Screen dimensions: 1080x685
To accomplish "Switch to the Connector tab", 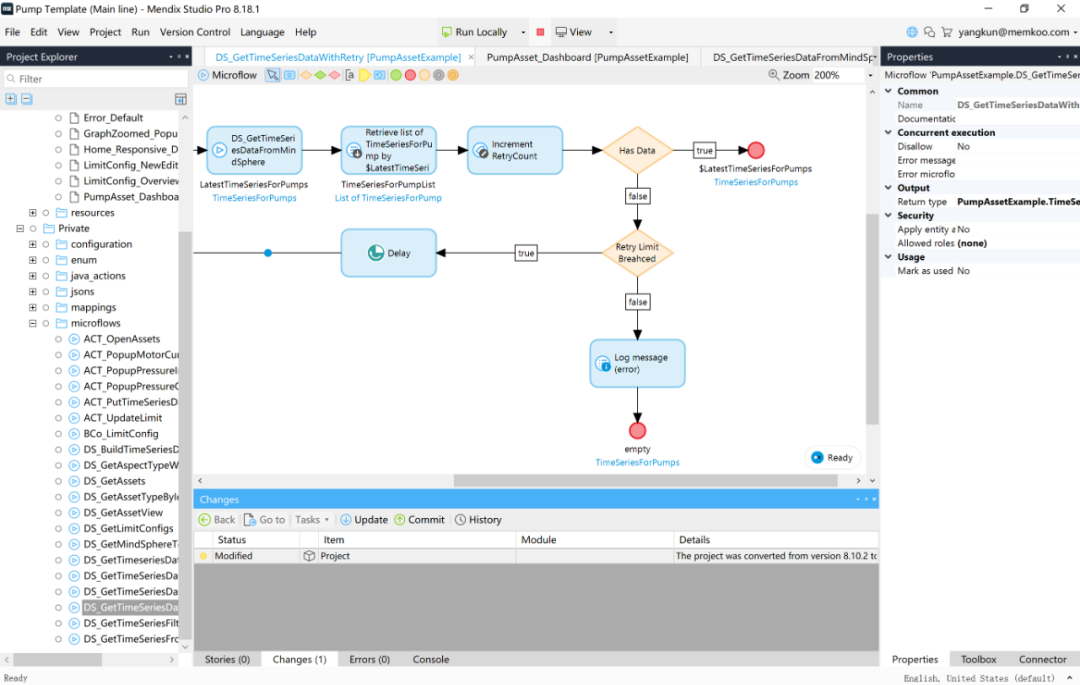I will [x=1043, y=660].
